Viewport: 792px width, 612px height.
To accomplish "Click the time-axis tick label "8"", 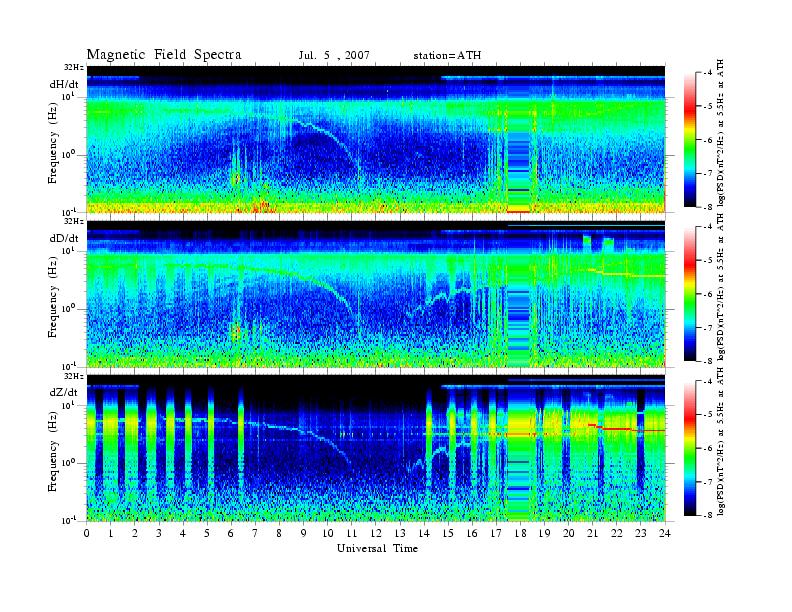I will [x=279, y=533].
